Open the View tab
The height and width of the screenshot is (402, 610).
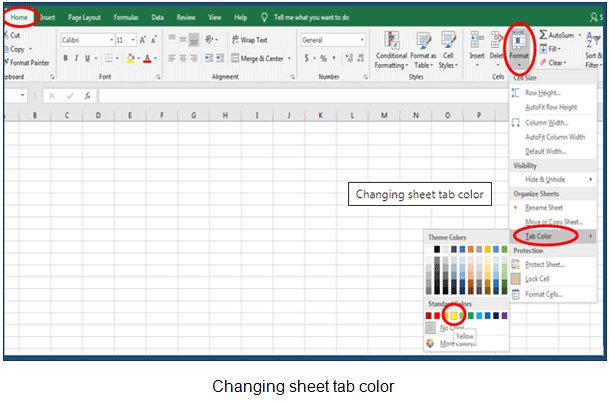click(x=214, y=18)
